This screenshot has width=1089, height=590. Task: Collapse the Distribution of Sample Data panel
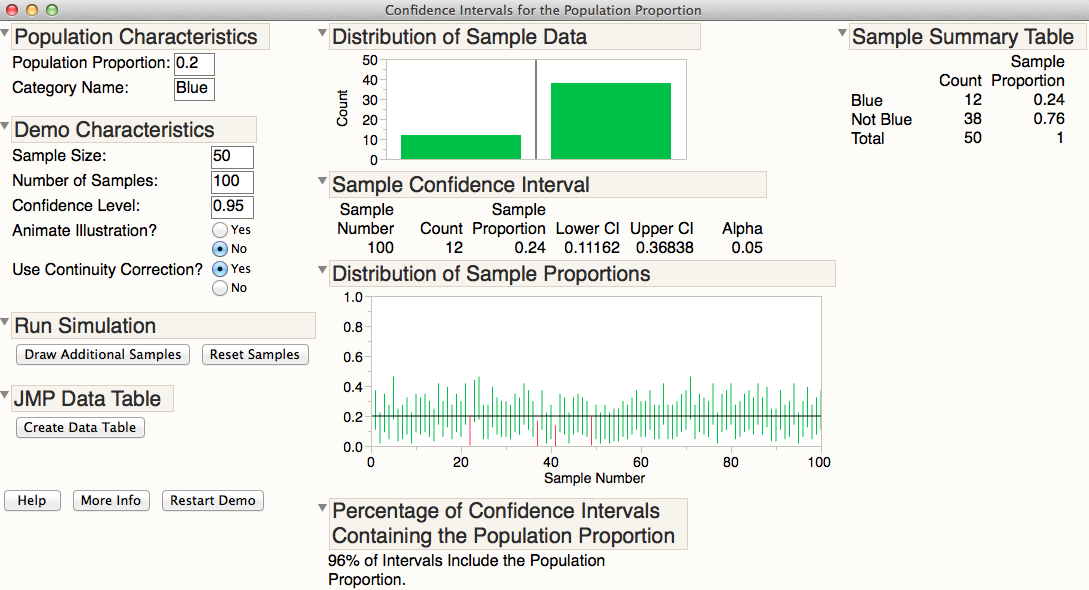[x=322, y=33]
